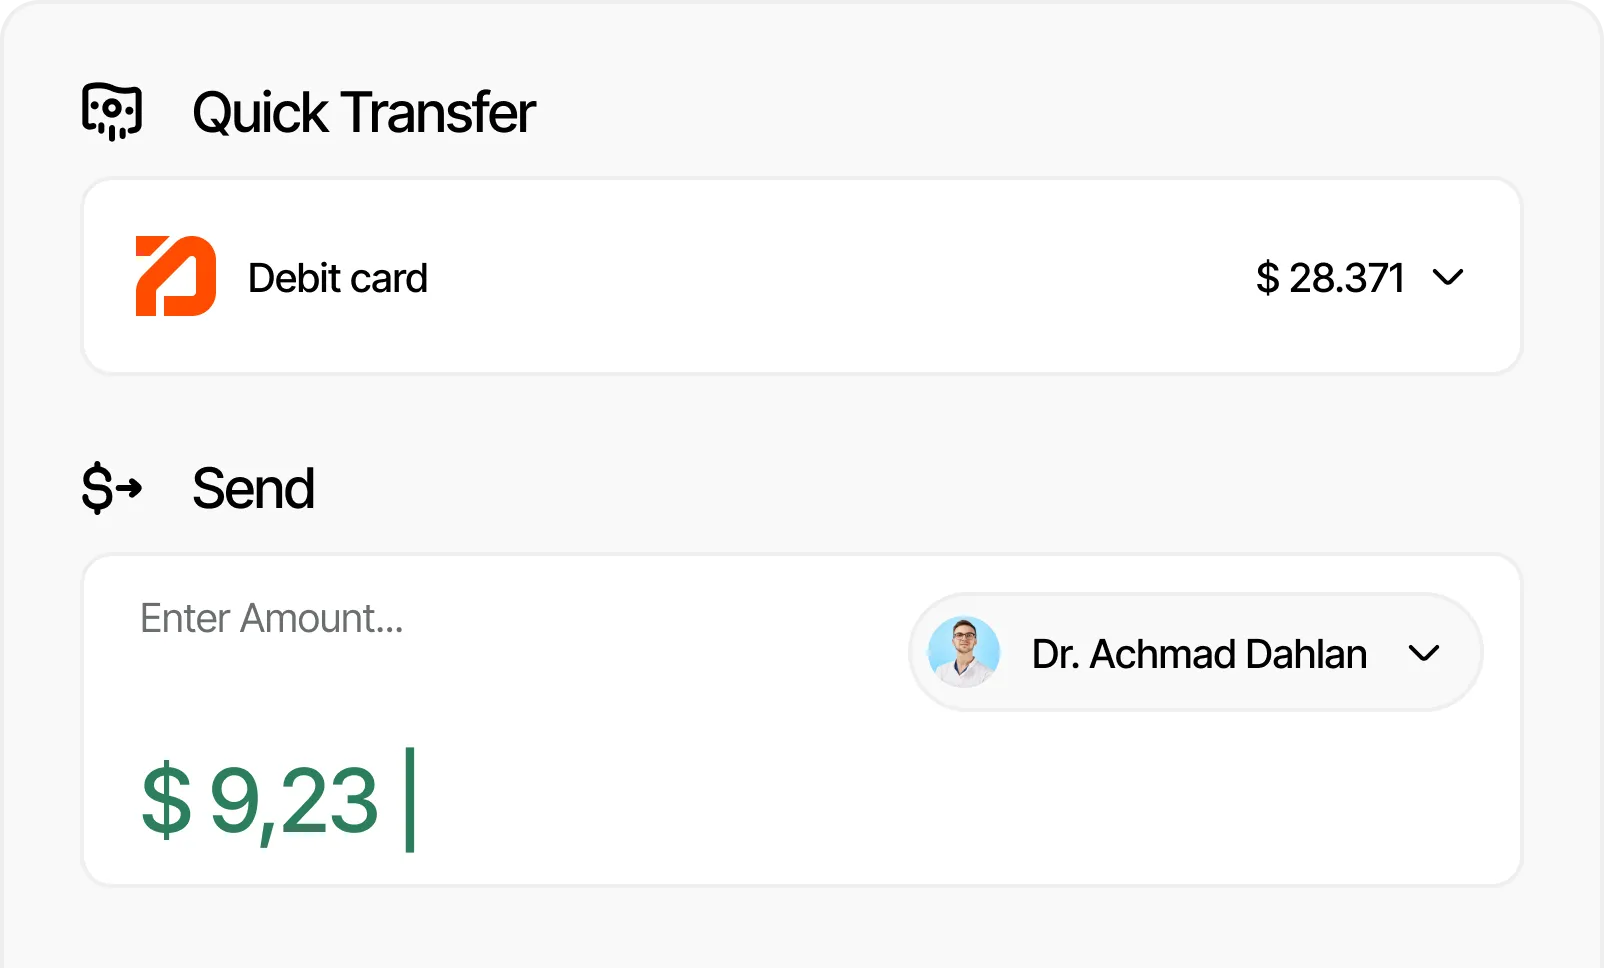This screenshot has height=968, width=1604.
Task: Click the digits 23 in the entered amount
Action: tap(330, 800)
